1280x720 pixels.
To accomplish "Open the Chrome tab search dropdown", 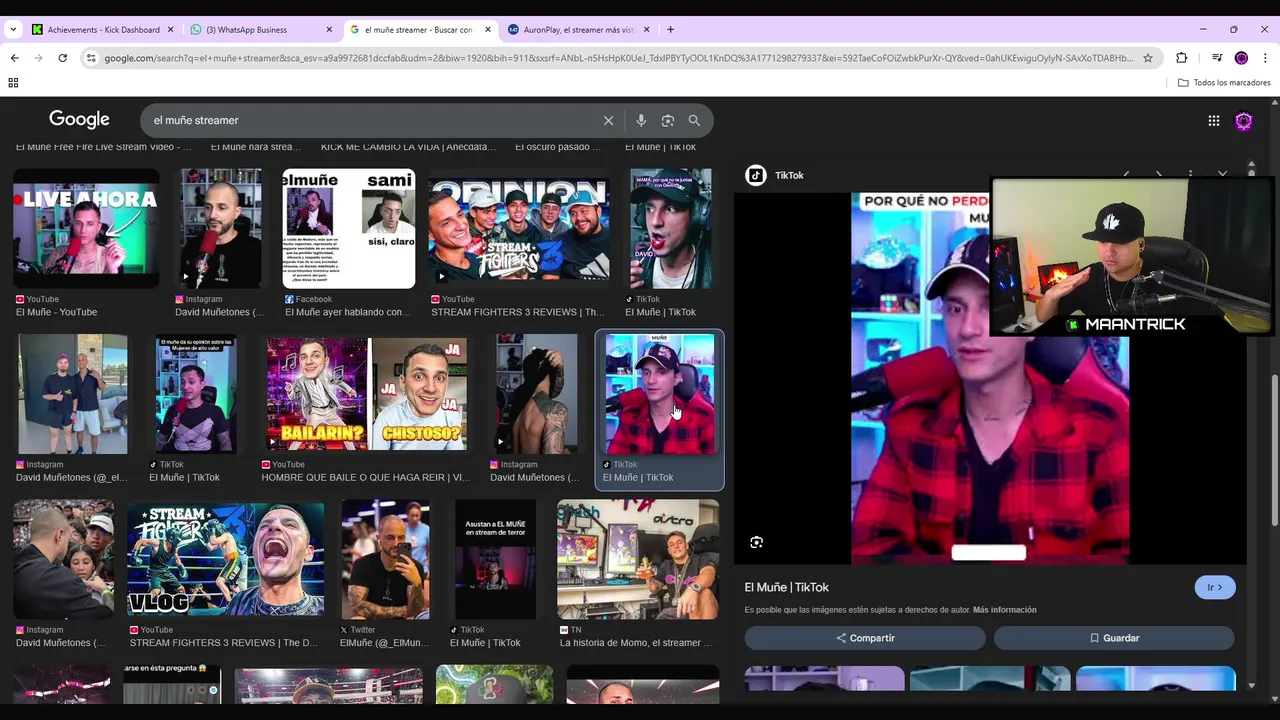I will (x=13, y=30).
